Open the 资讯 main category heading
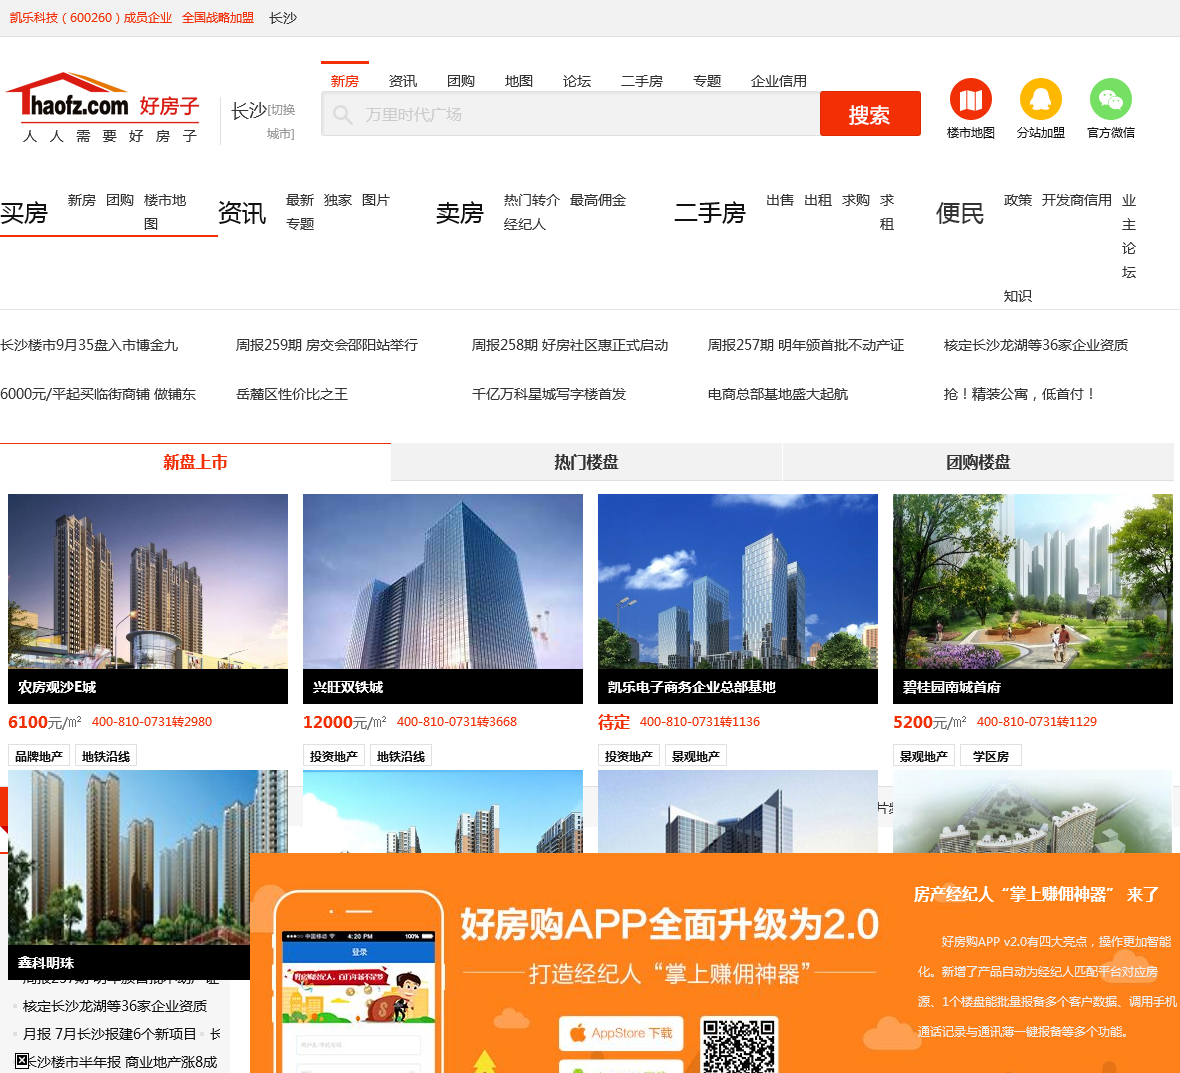 [x=242, y=213]
